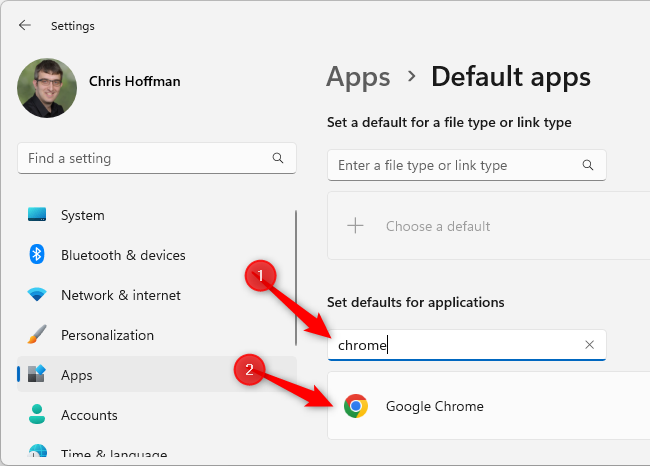Go to Bluetooth & devices settings
The height and width of the screenshot is (466, 650).
click(123, 255)
